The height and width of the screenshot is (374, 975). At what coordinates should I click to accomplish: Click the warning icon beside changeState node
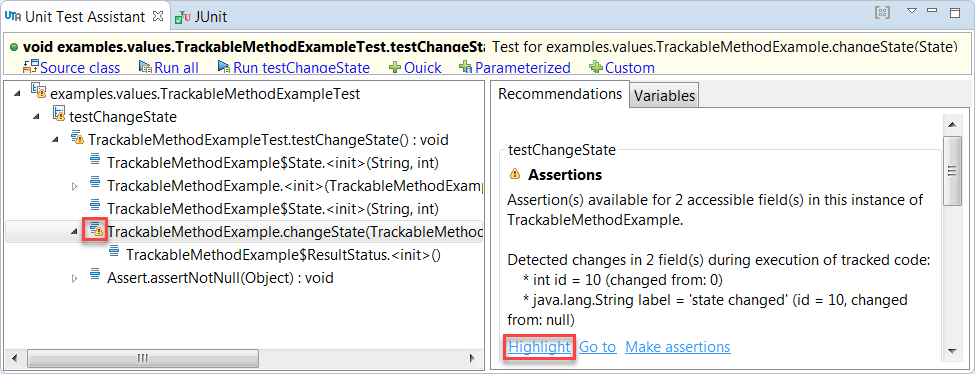[x=95, y=231]
